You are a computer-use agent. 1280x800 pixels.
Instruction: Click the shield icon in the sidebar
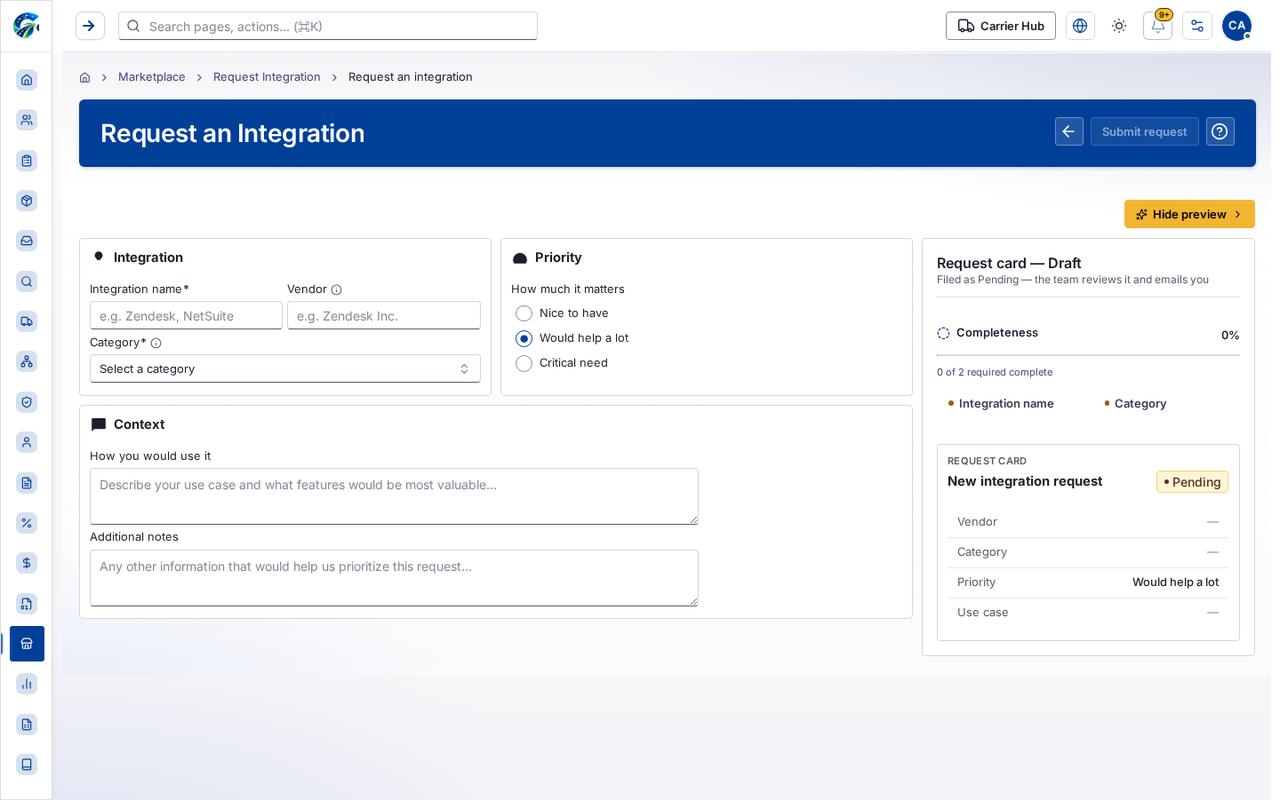[27, 402]
